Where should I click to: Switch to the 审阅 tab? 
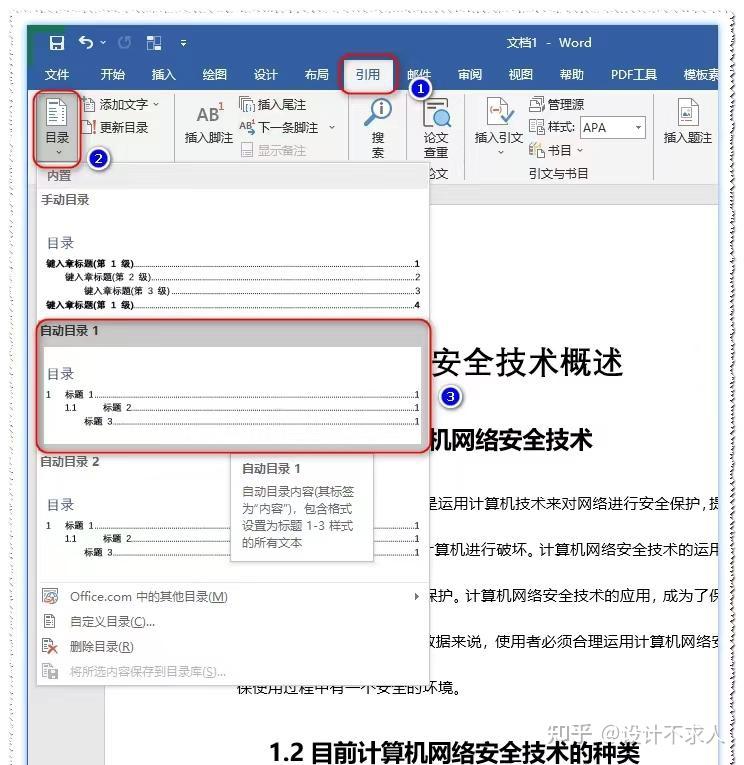click(x=470, y=75)
